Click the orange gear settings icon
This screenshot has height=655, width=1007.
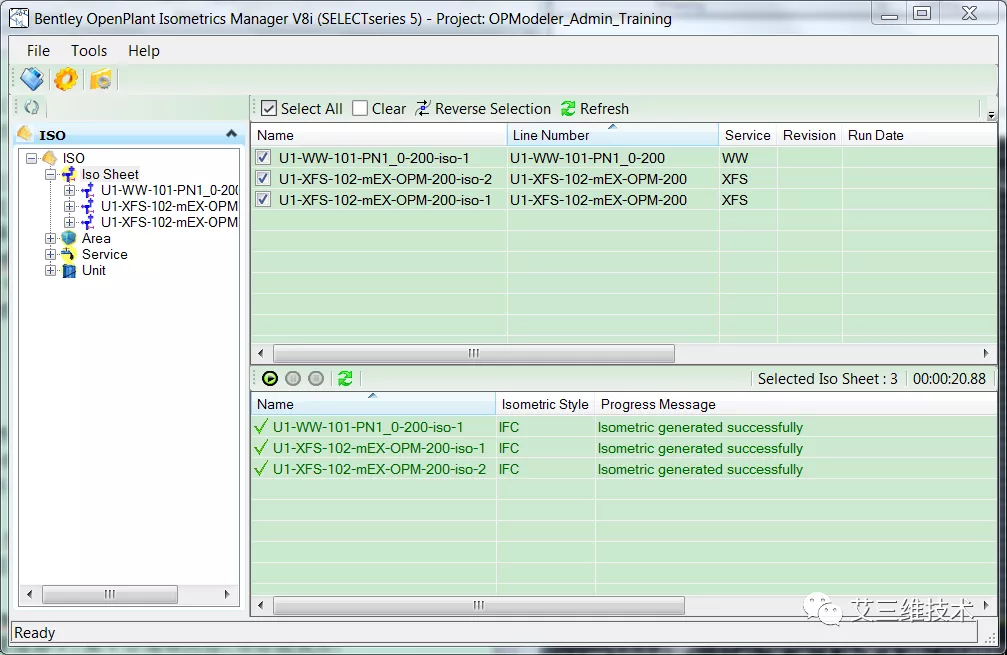(66, 79)
